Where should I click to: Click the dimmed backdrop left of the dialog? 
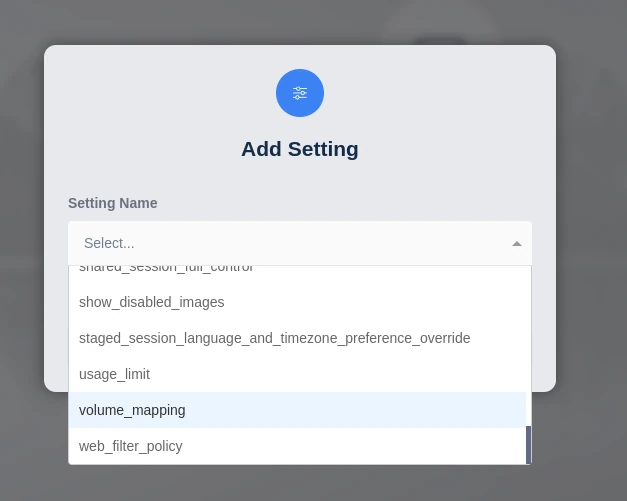tap(20, 250)
